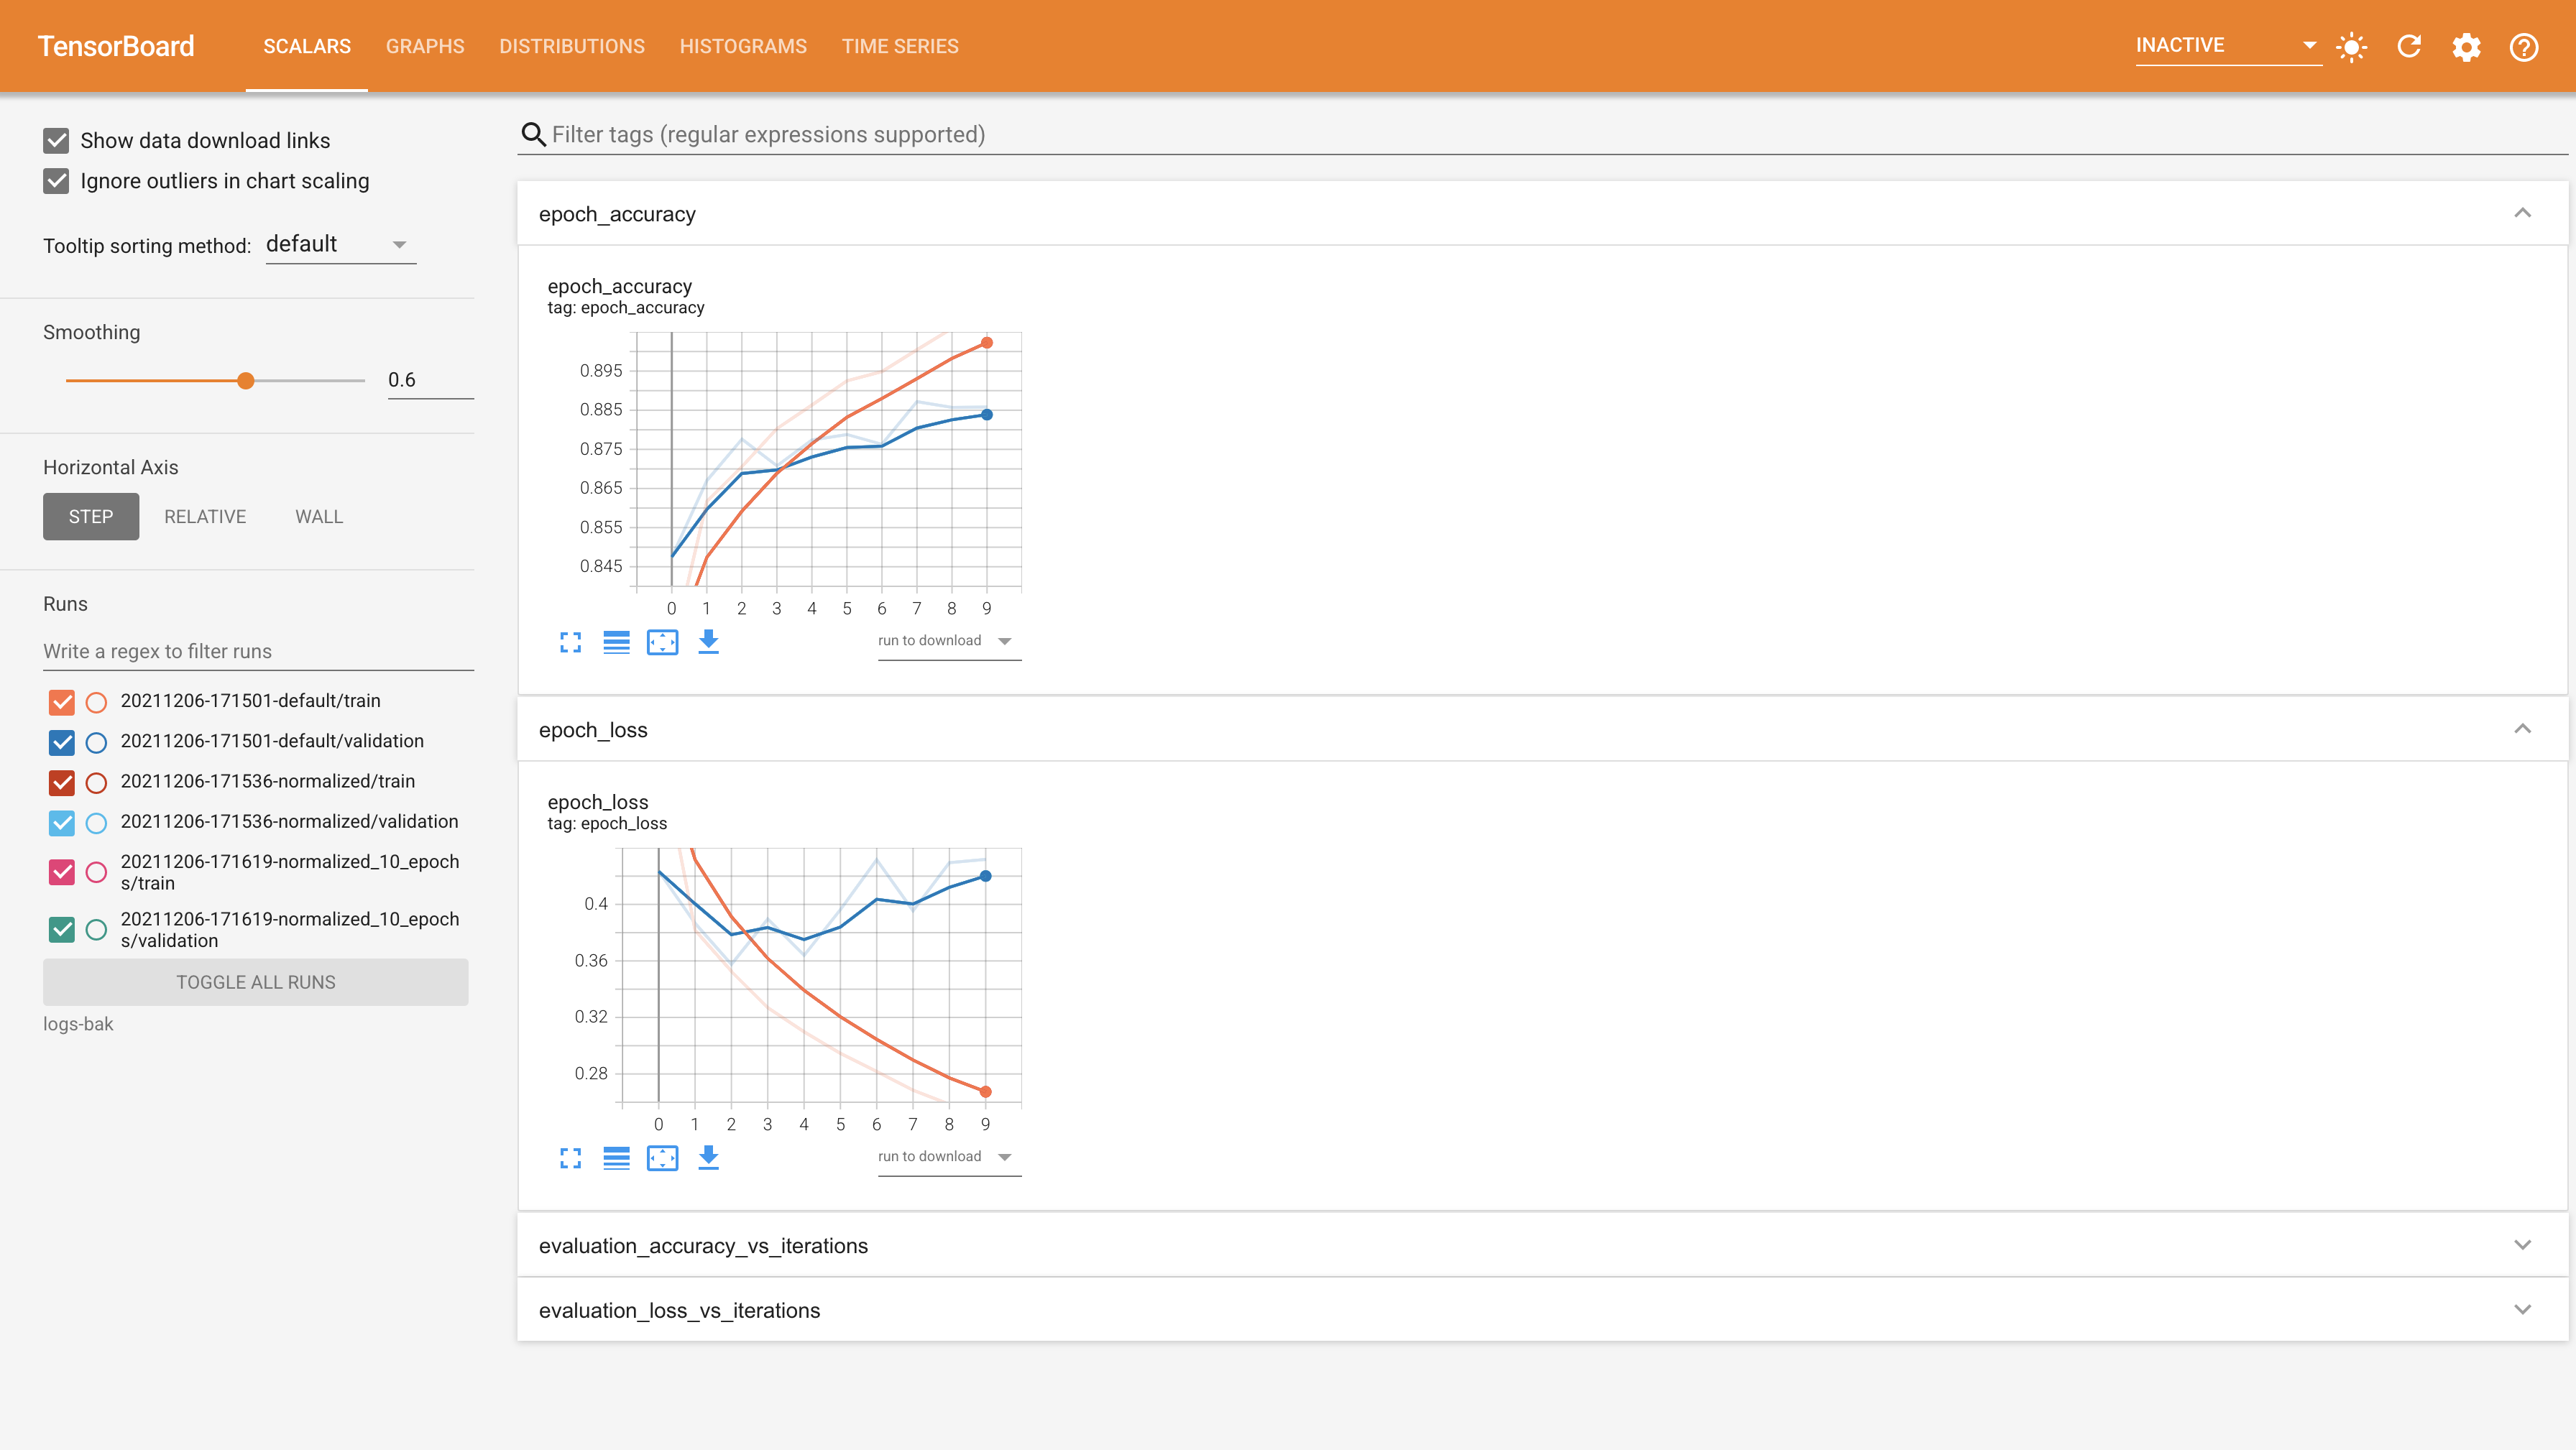Select RELATIVE horizontal axis option
The image size is (2576, 1450).
(x=205, y=517)
